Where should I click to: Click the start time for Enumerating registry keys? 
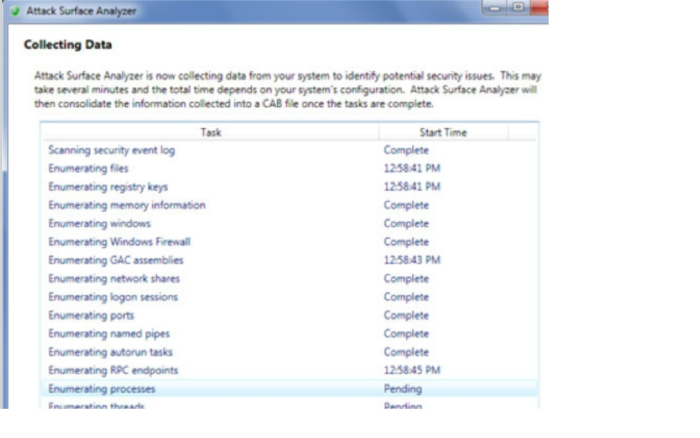[412, 187]
